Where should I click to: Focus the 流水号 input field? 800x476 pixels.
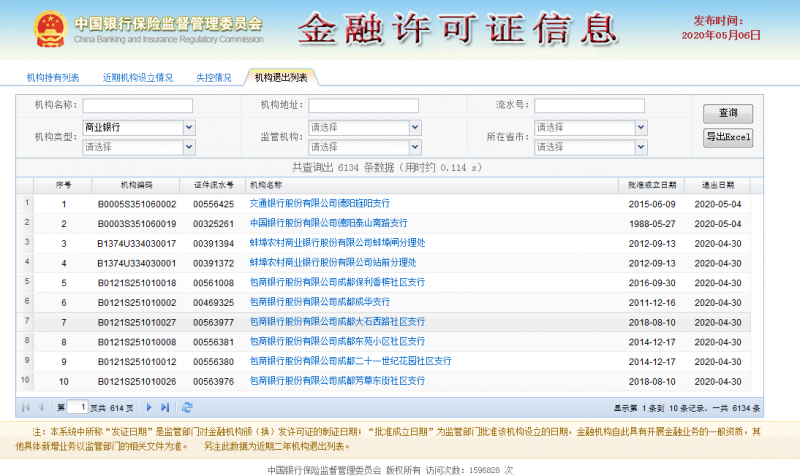589,106
